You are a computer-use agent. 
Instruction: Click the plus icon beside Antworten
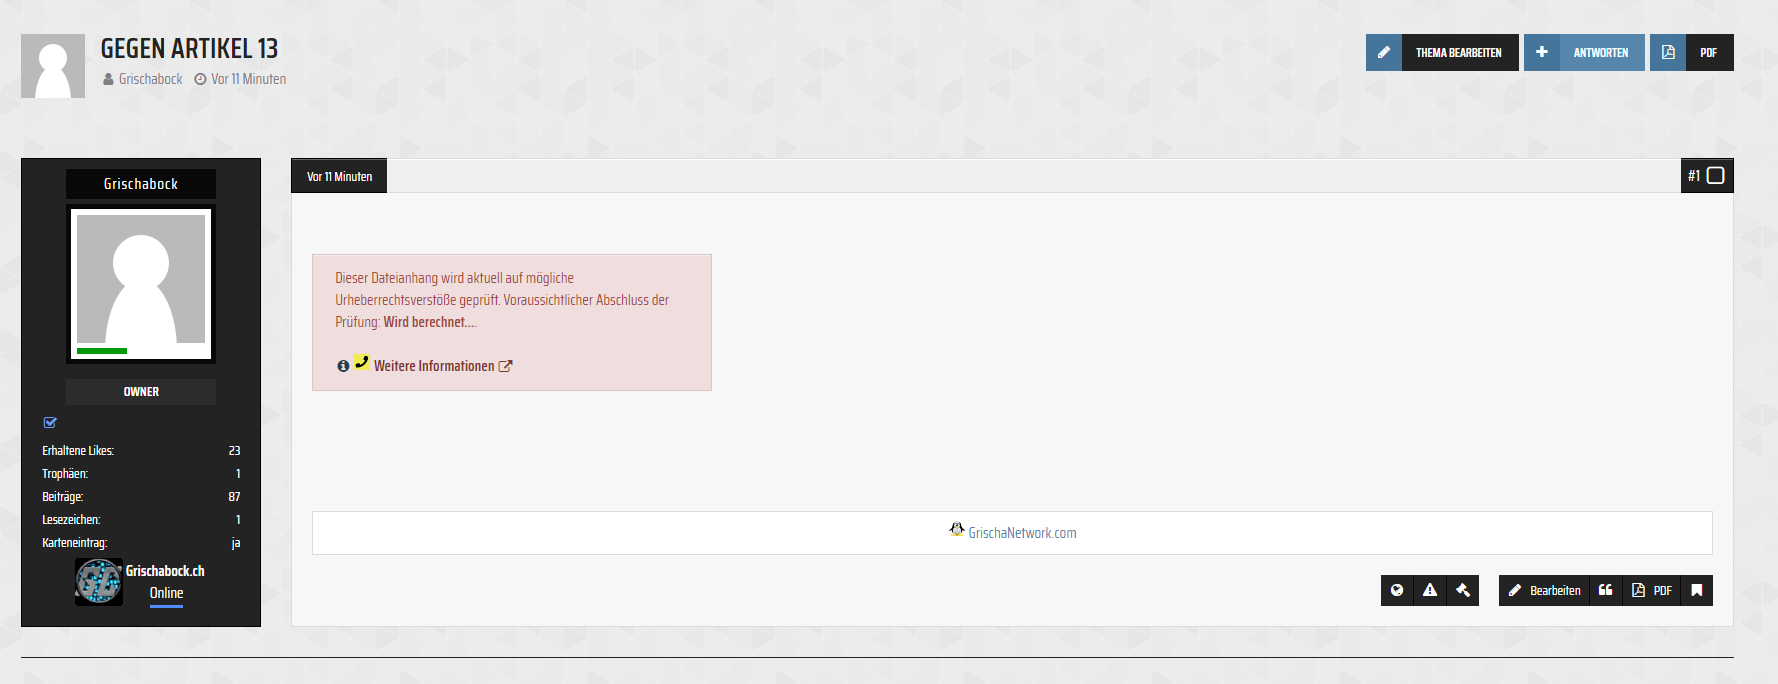(1542, 53)
